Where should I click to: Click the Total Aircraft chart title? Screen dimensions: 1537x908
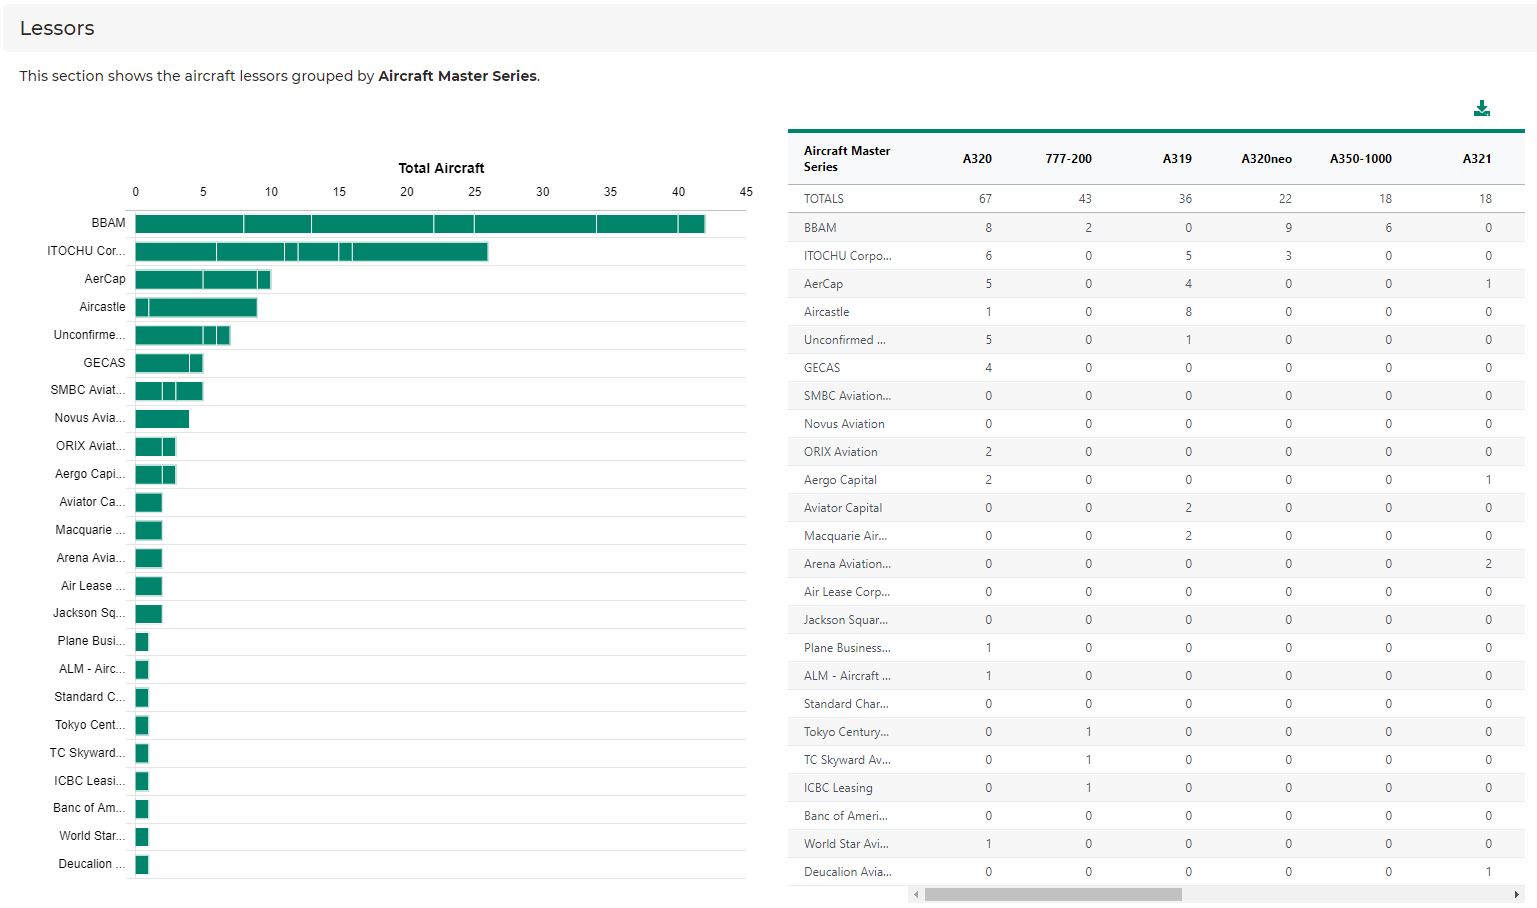coord(441,168)
